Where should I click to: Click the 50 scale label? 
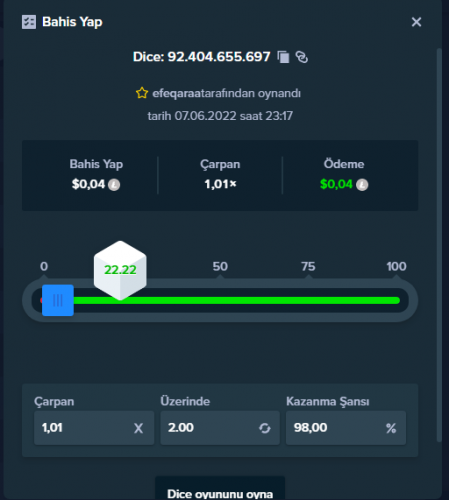point(220,267)
